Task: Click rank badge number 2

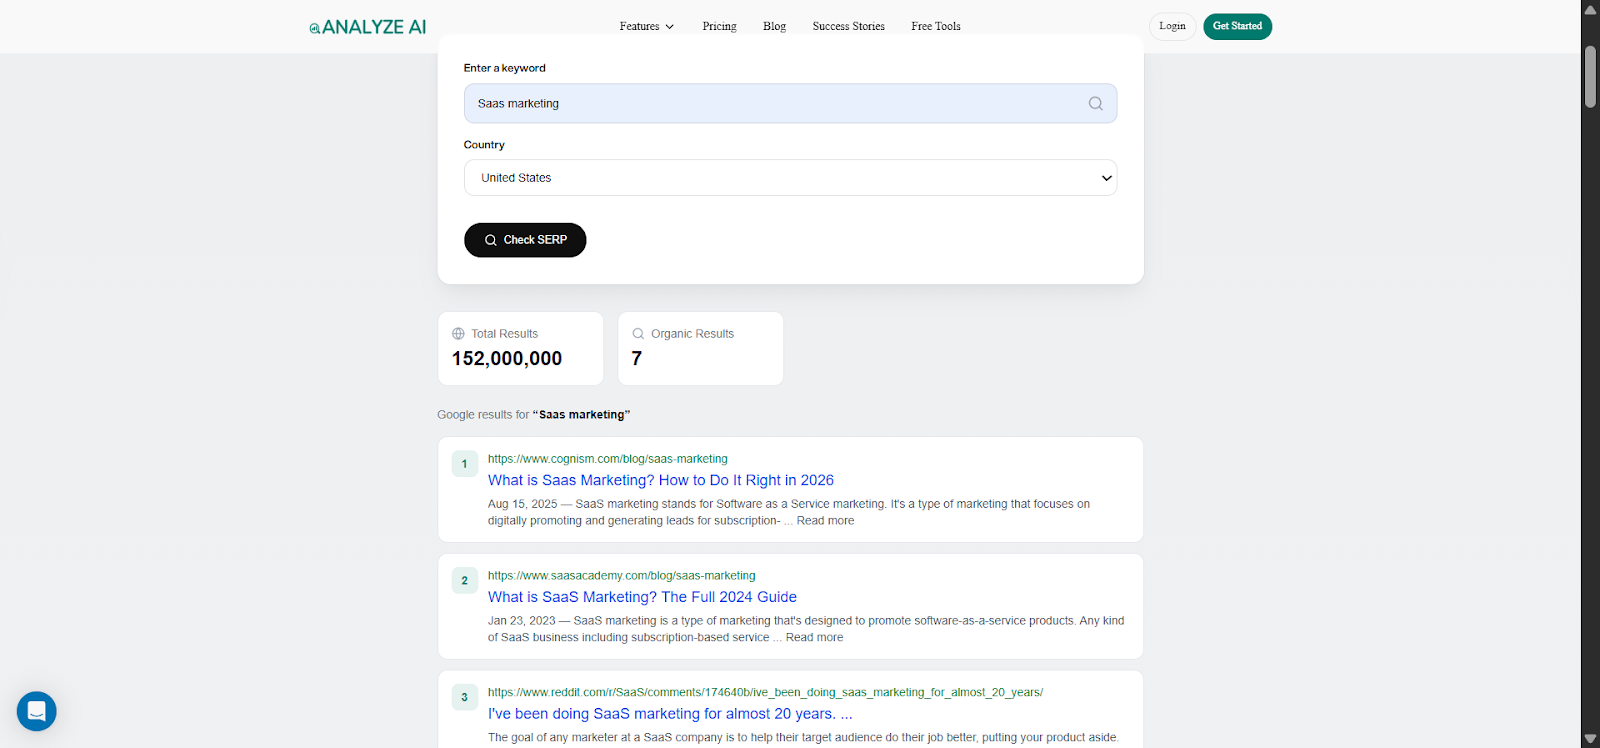Action: pos(464,581)
